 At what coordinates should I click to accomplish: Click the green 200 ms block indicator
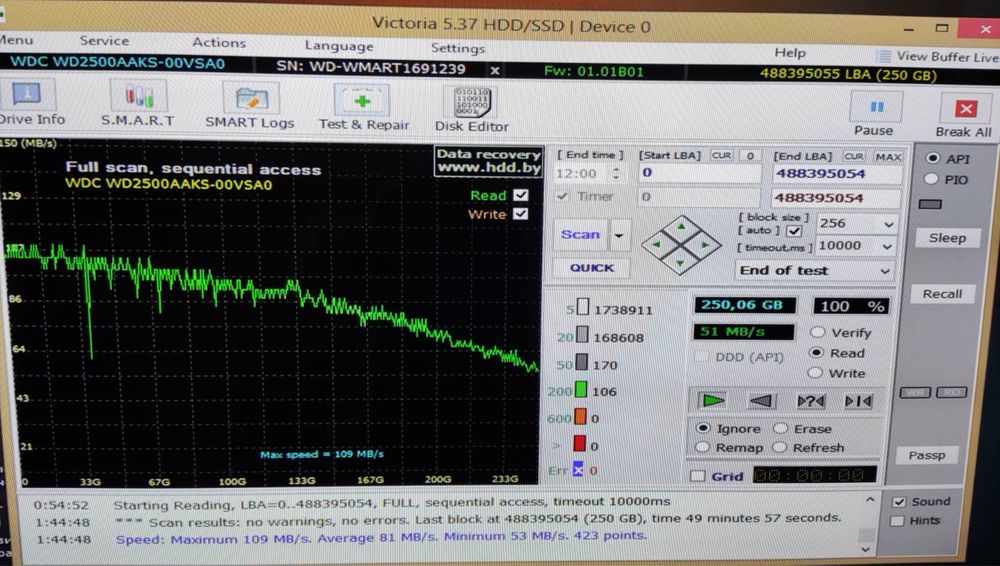(x=580, y=390)
